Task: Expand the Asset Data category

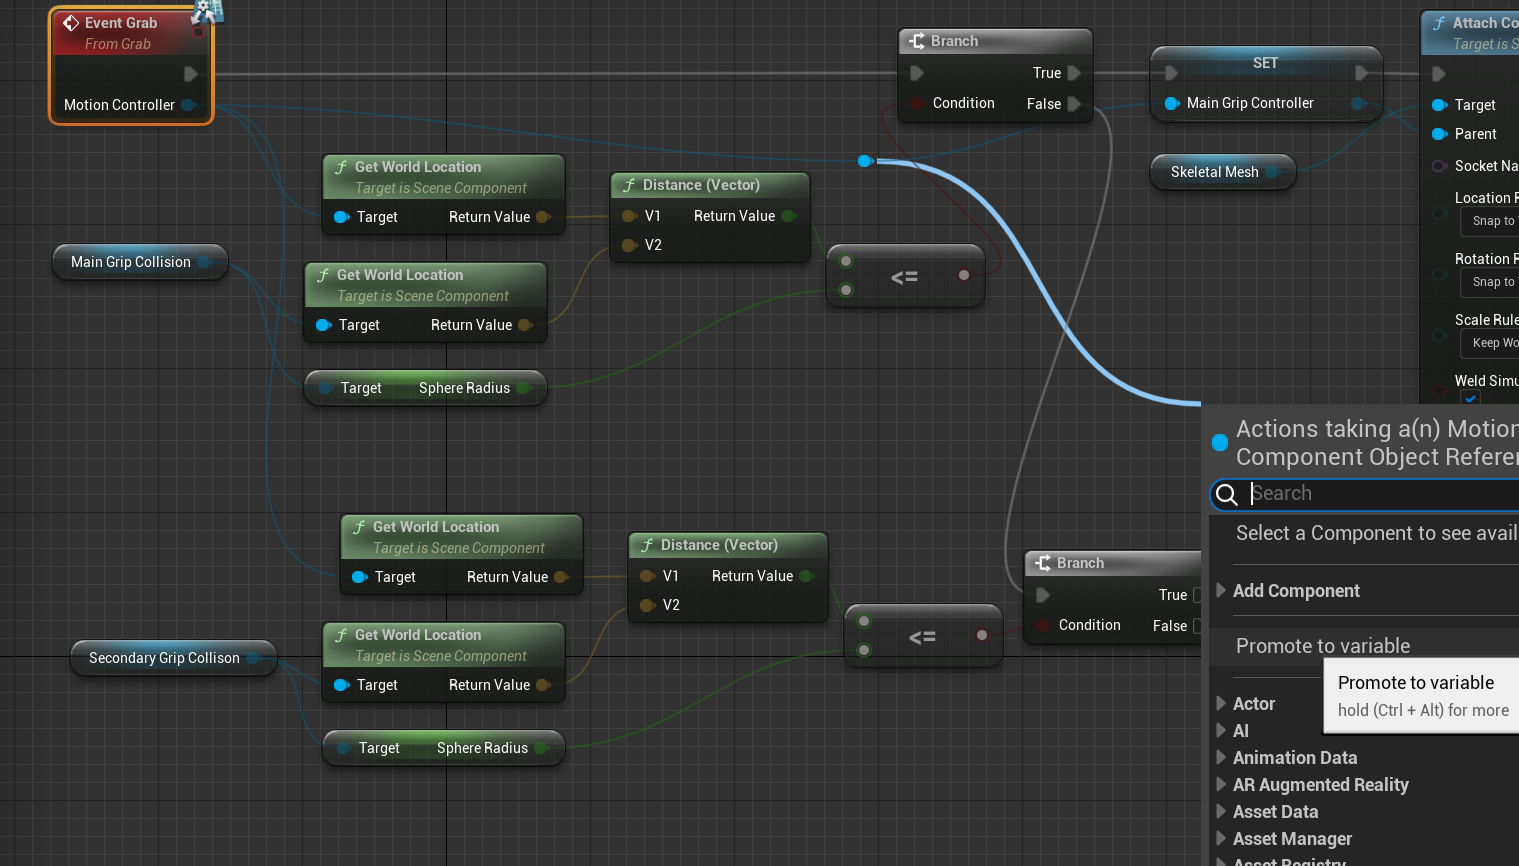Action: (1221, 812)
